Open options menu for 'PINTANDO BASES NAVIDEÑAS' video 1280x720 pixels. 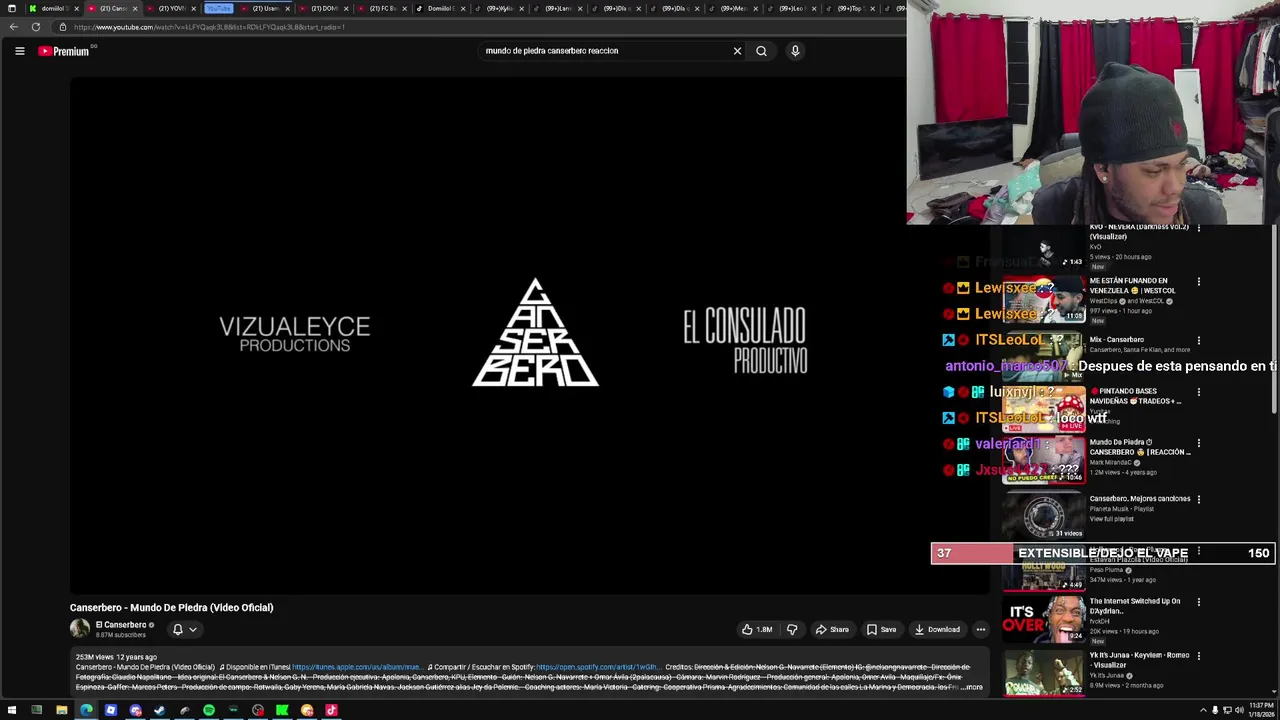pos(1198,392)
